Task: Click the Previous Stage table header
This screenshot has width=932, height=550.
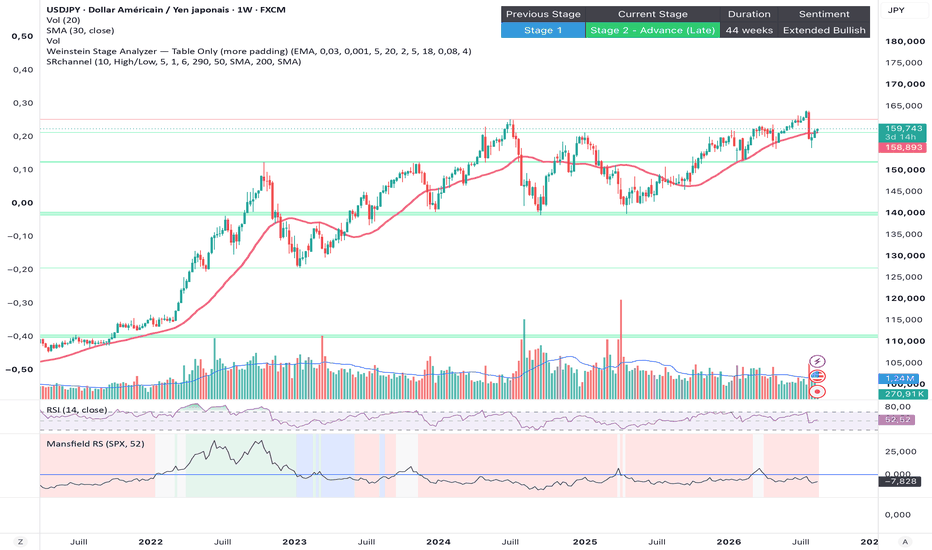Action: (543, 14)
